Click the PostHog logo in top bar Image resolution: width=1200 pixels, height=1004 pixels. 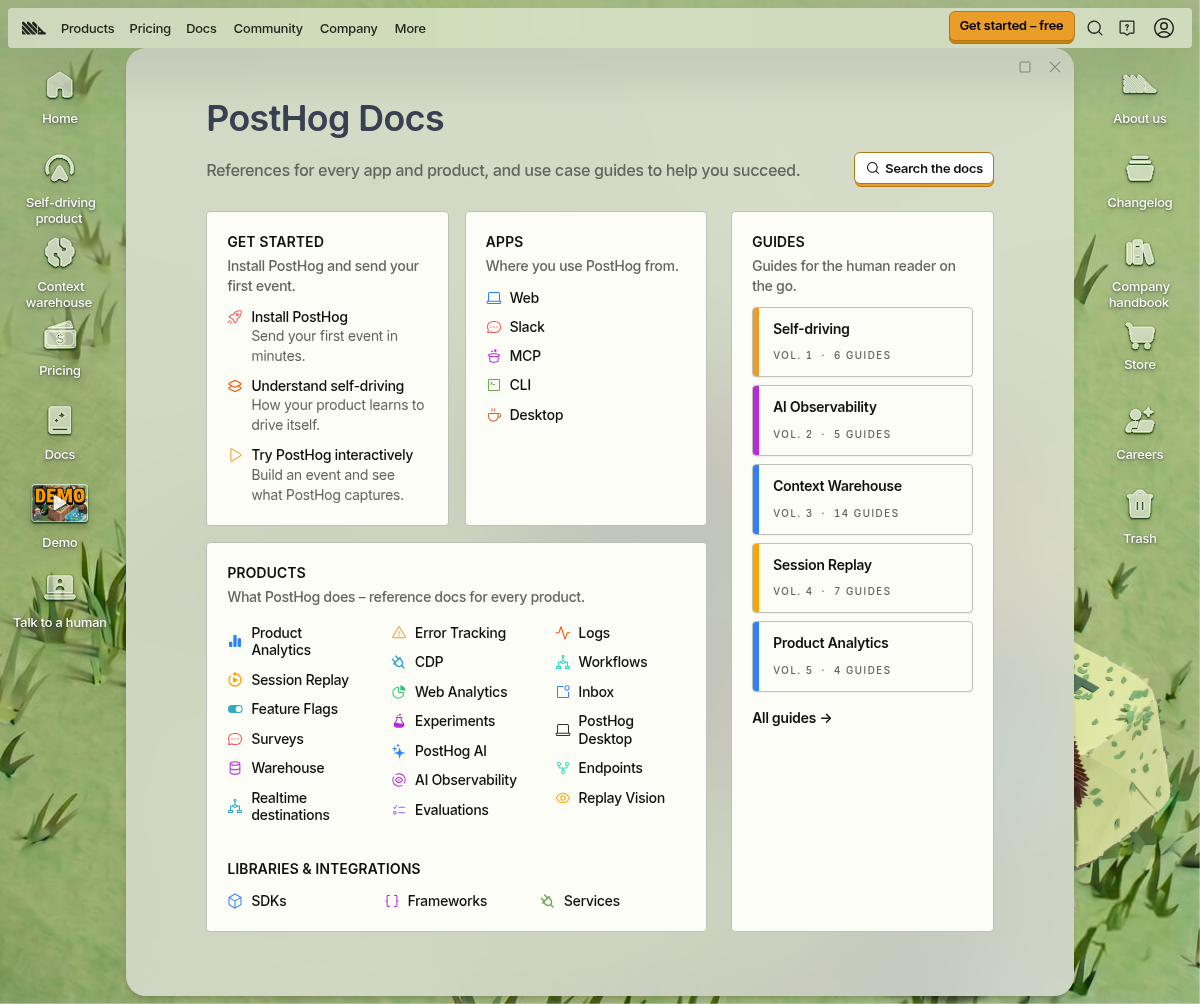click(x=34, y=28)
